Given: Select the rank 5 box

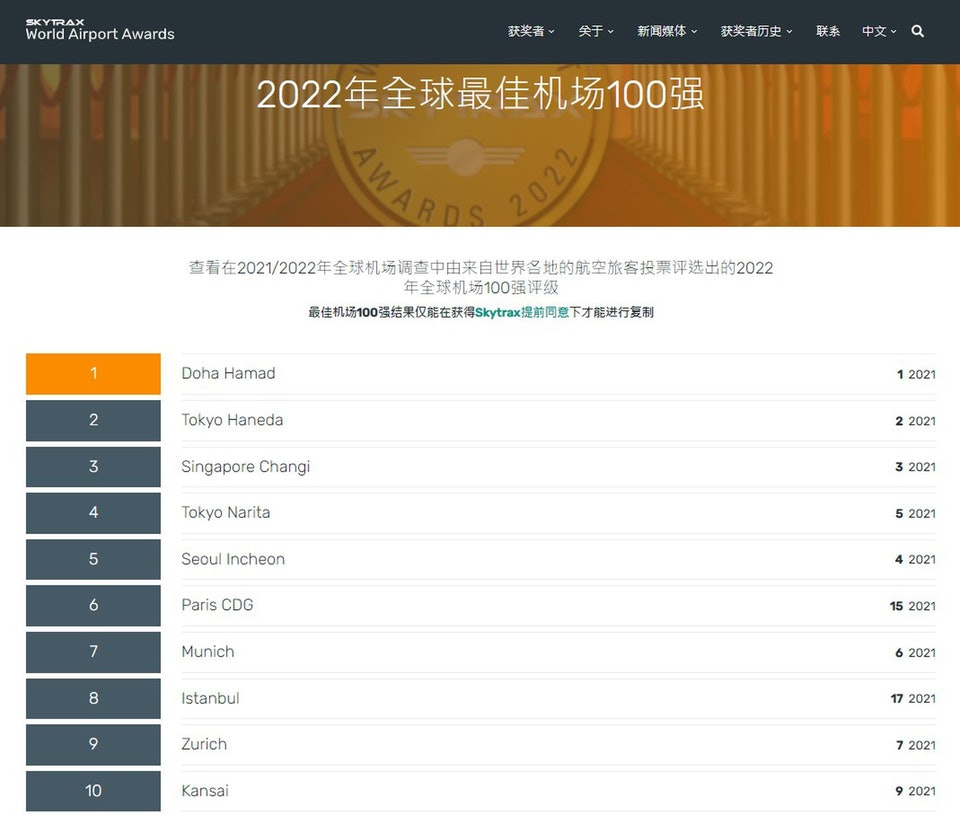Looking at the screenshot, I should point(93,559).
